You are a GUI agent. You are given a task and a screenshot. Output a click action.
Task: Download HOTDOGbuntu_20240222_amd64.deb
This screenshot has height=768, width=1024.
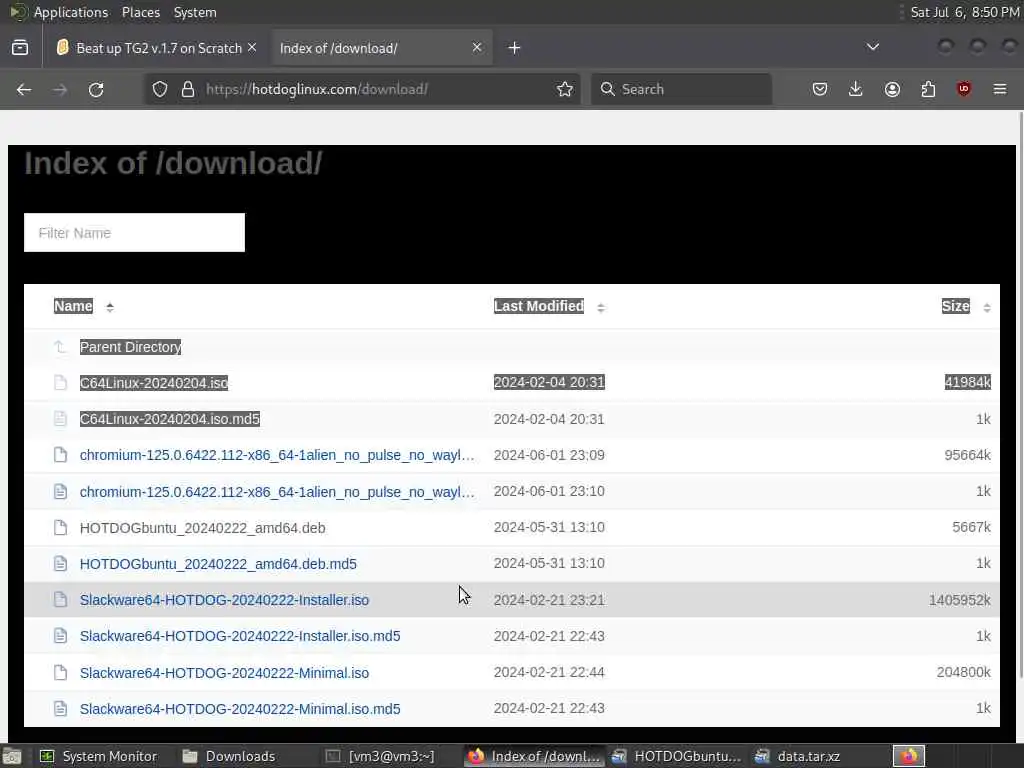click(202, 528)
